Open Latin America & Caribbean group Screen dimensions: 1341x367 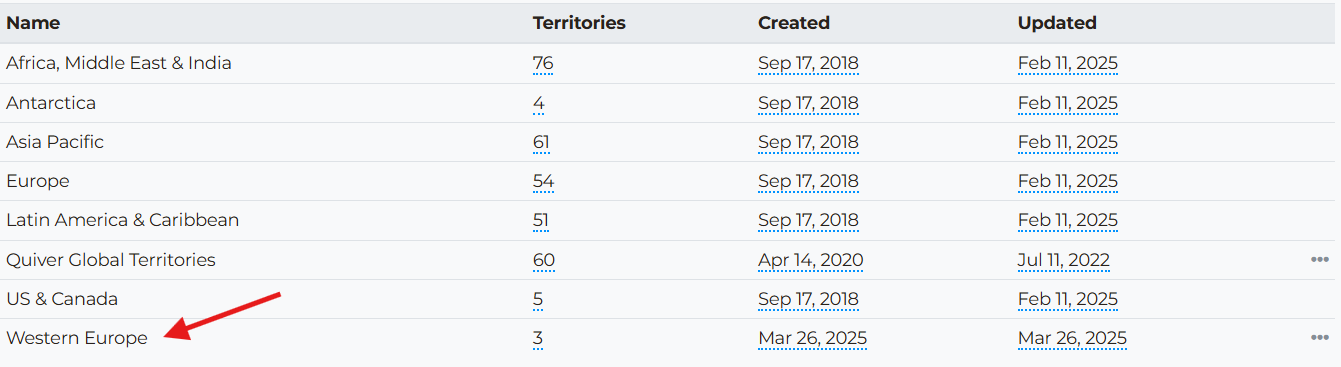point(123,220)
